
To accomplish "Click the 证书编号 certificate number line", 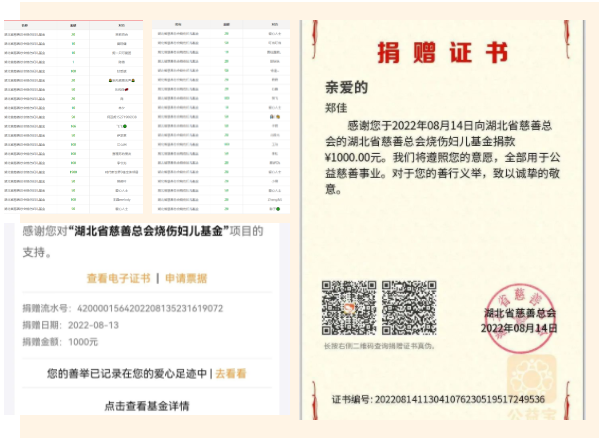I will (x=438, y=399).
